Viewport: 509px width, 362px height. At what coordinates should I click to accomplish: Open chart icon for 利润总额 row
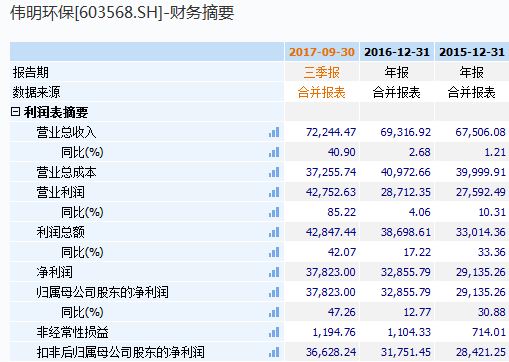tap(274, 232)
